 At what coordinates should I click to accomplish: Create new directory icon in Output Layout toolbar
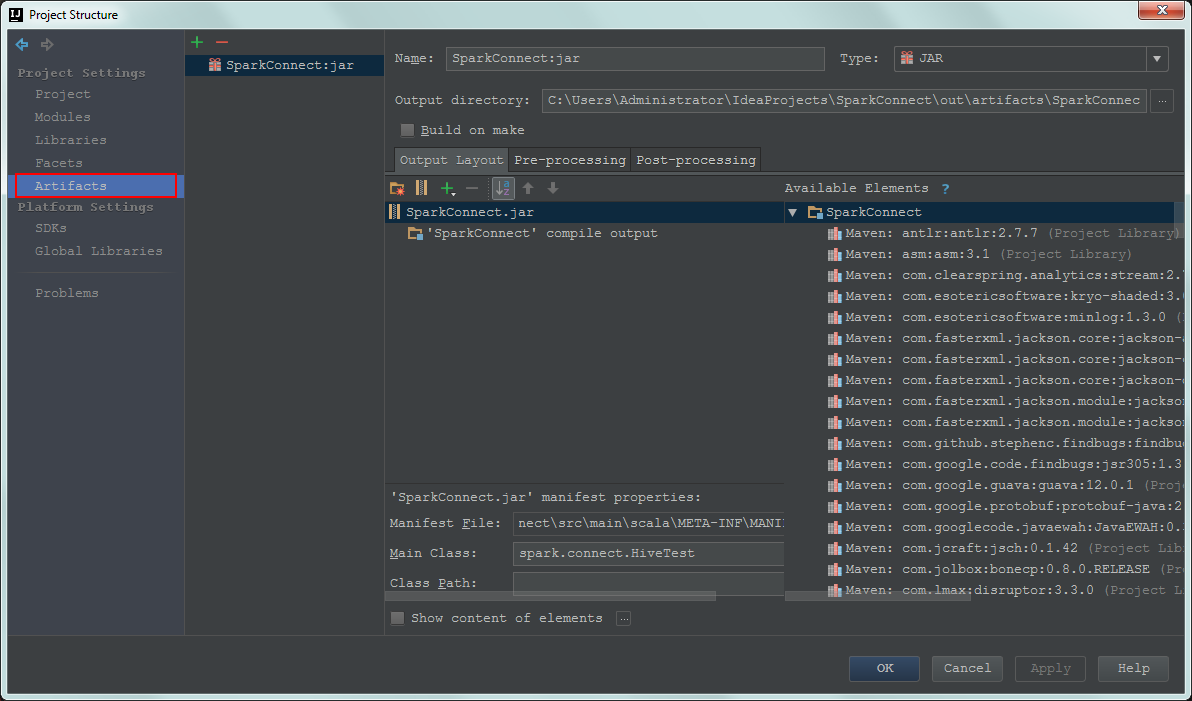point(397,189)
